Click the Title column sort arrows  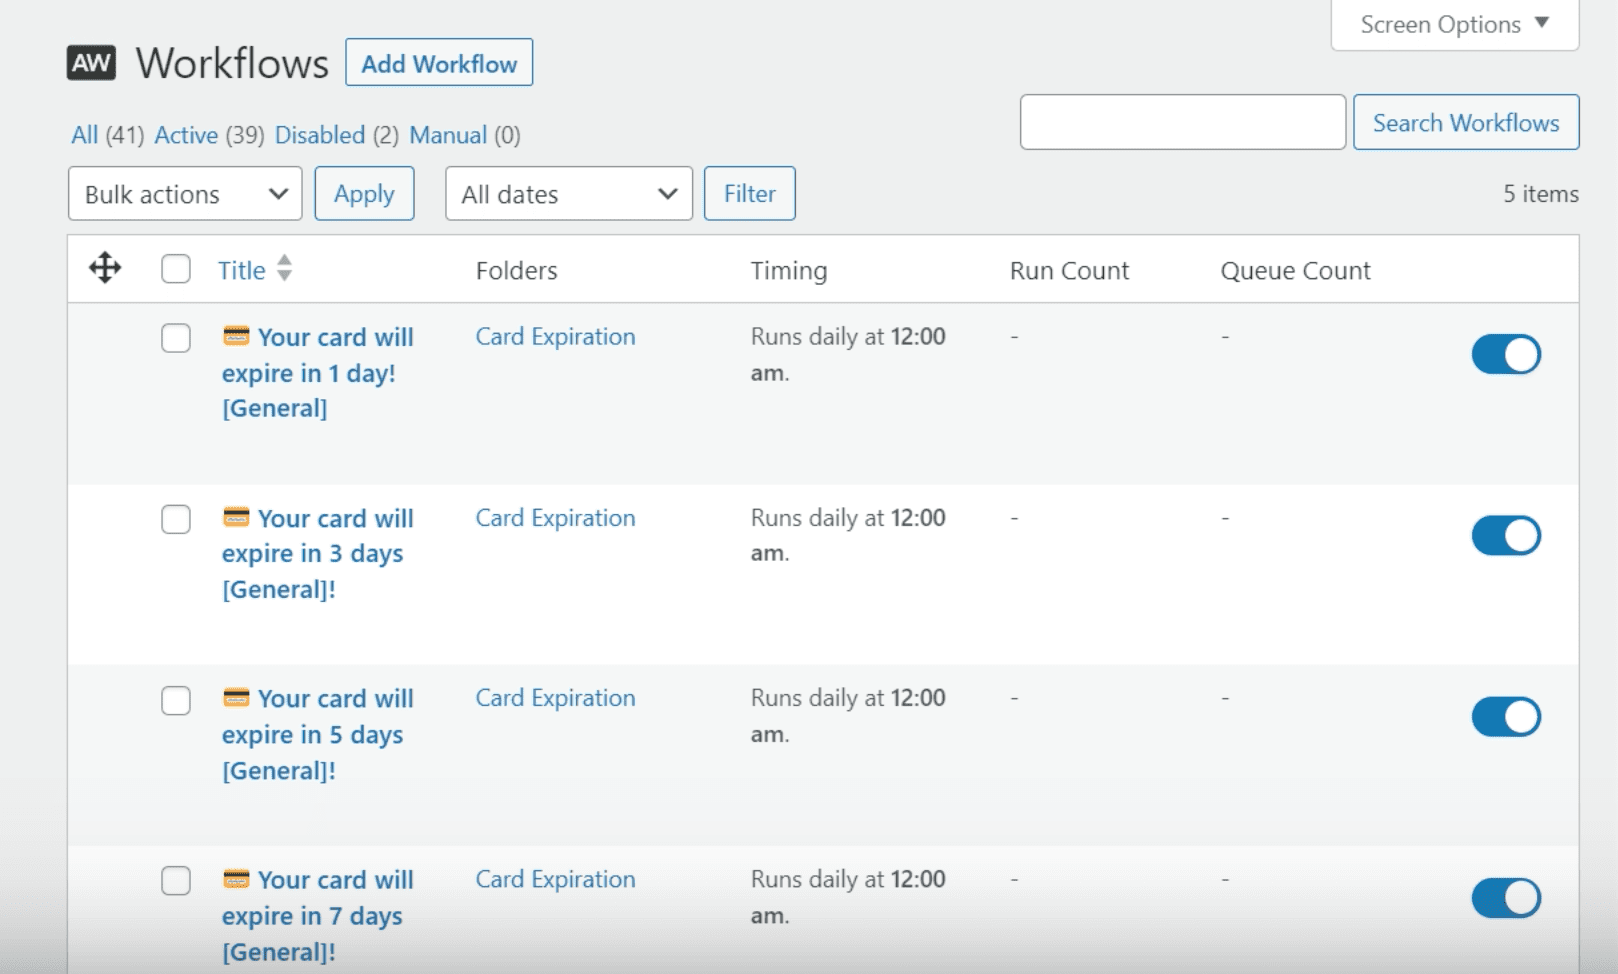pos(285,268)
